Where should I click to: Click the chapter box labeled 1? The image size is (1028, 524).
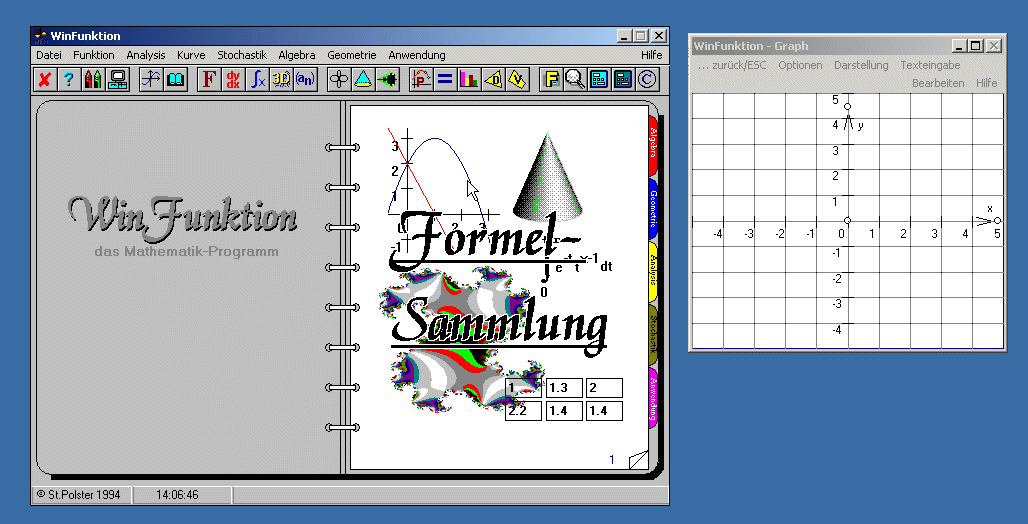click(523, 388)
